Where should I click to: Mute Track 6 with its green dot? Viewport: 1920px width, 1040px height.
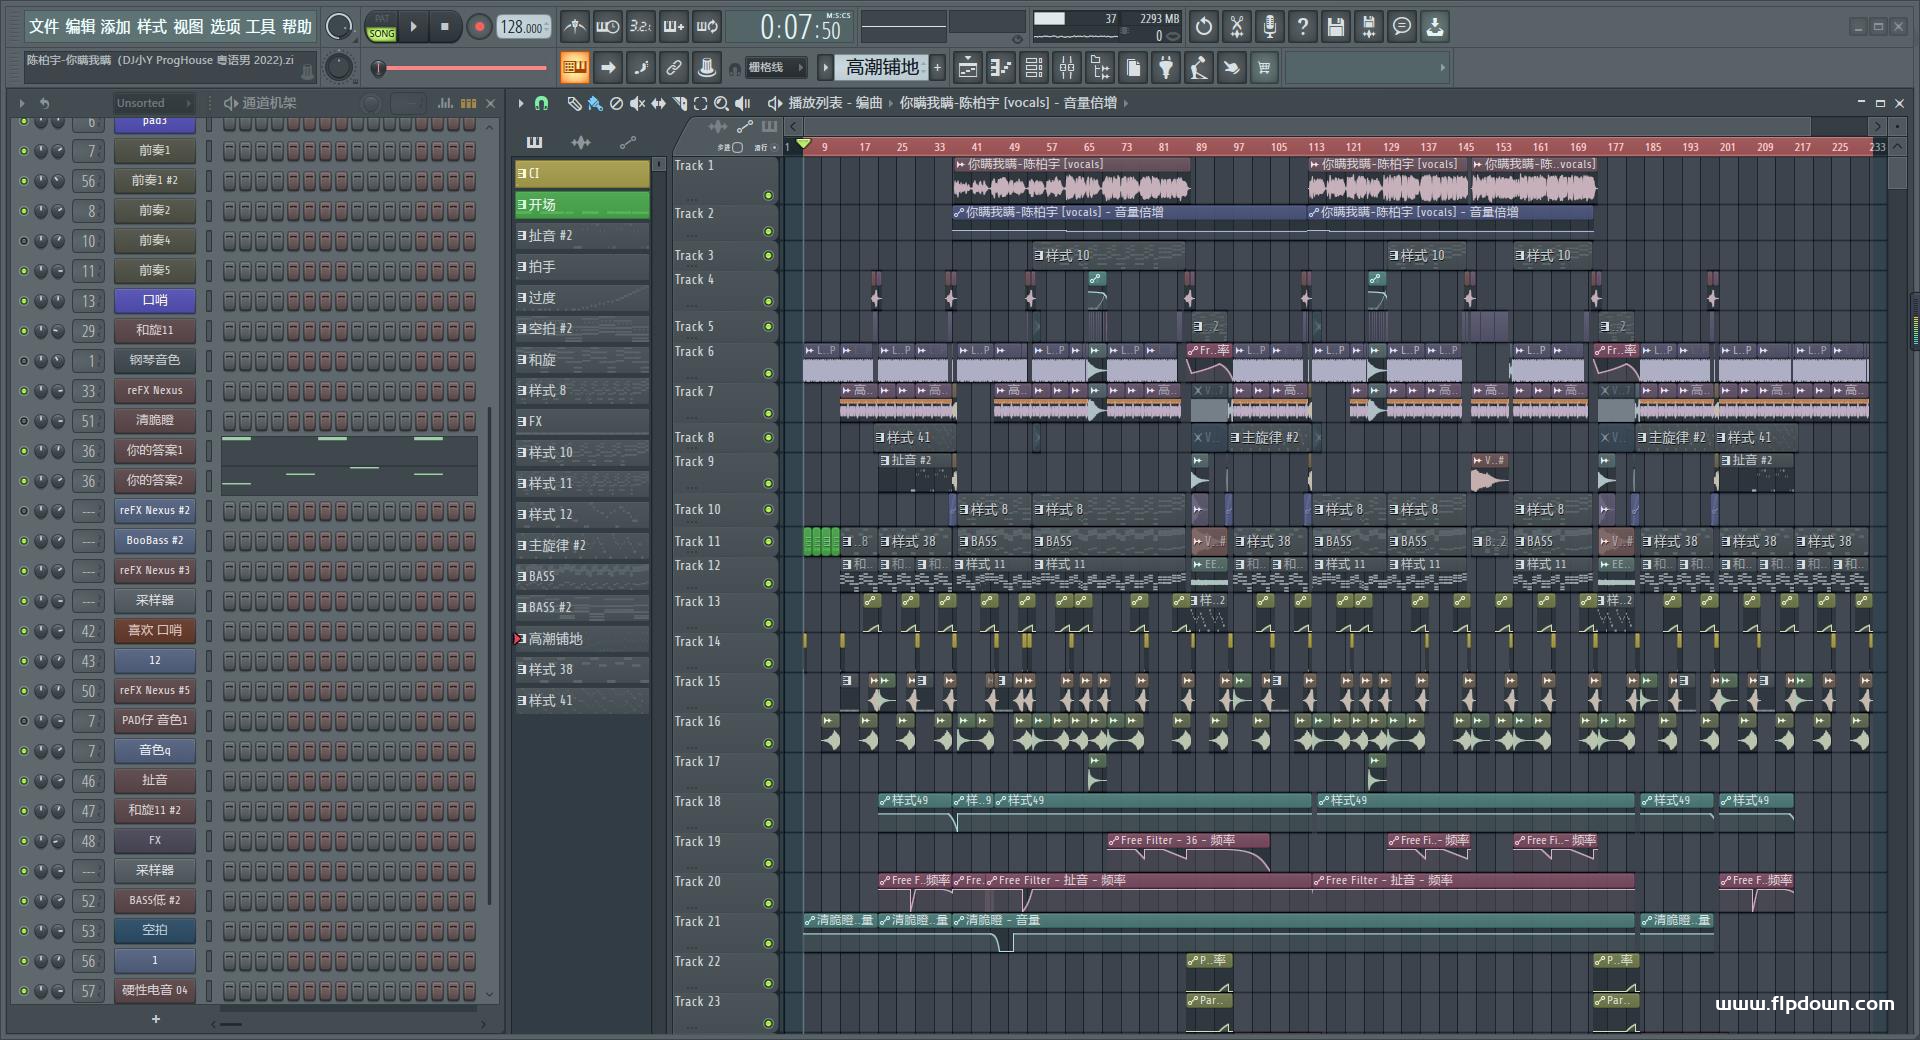768,374
